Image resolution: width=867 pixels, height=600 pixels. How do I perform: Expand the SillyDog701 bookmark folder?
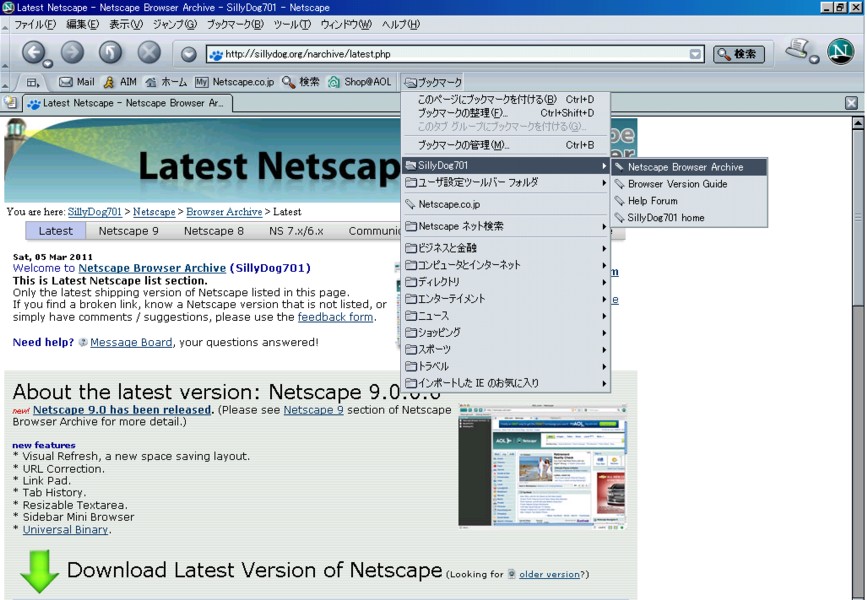505,165
